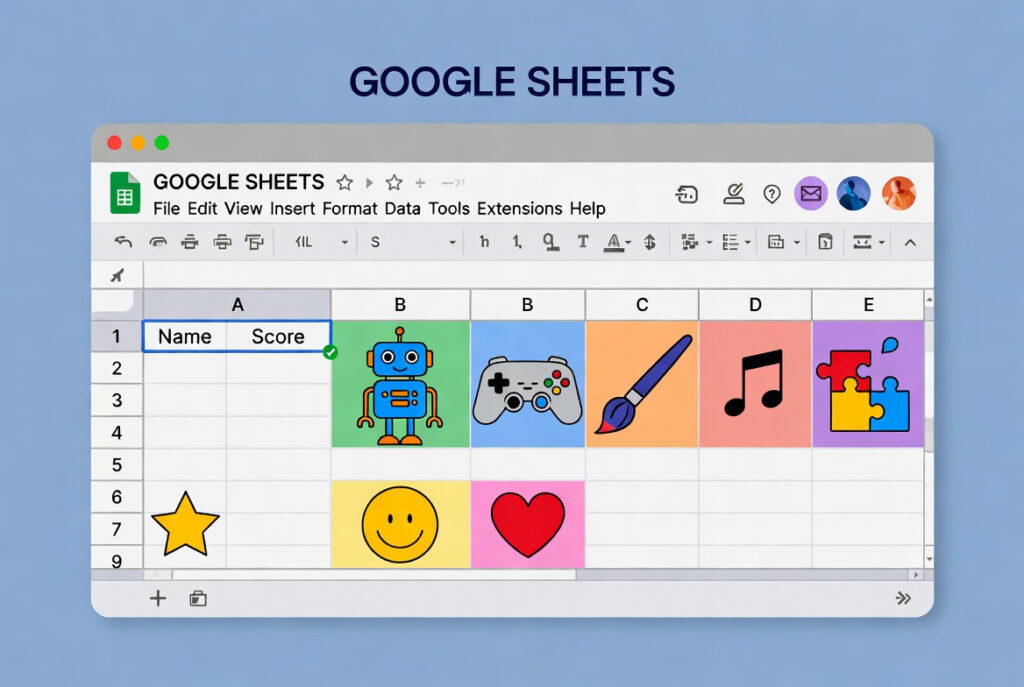Click the purple email sharing button
Image resolution: width=1024 pixels, height=687 pixels.
pos(812,193)
